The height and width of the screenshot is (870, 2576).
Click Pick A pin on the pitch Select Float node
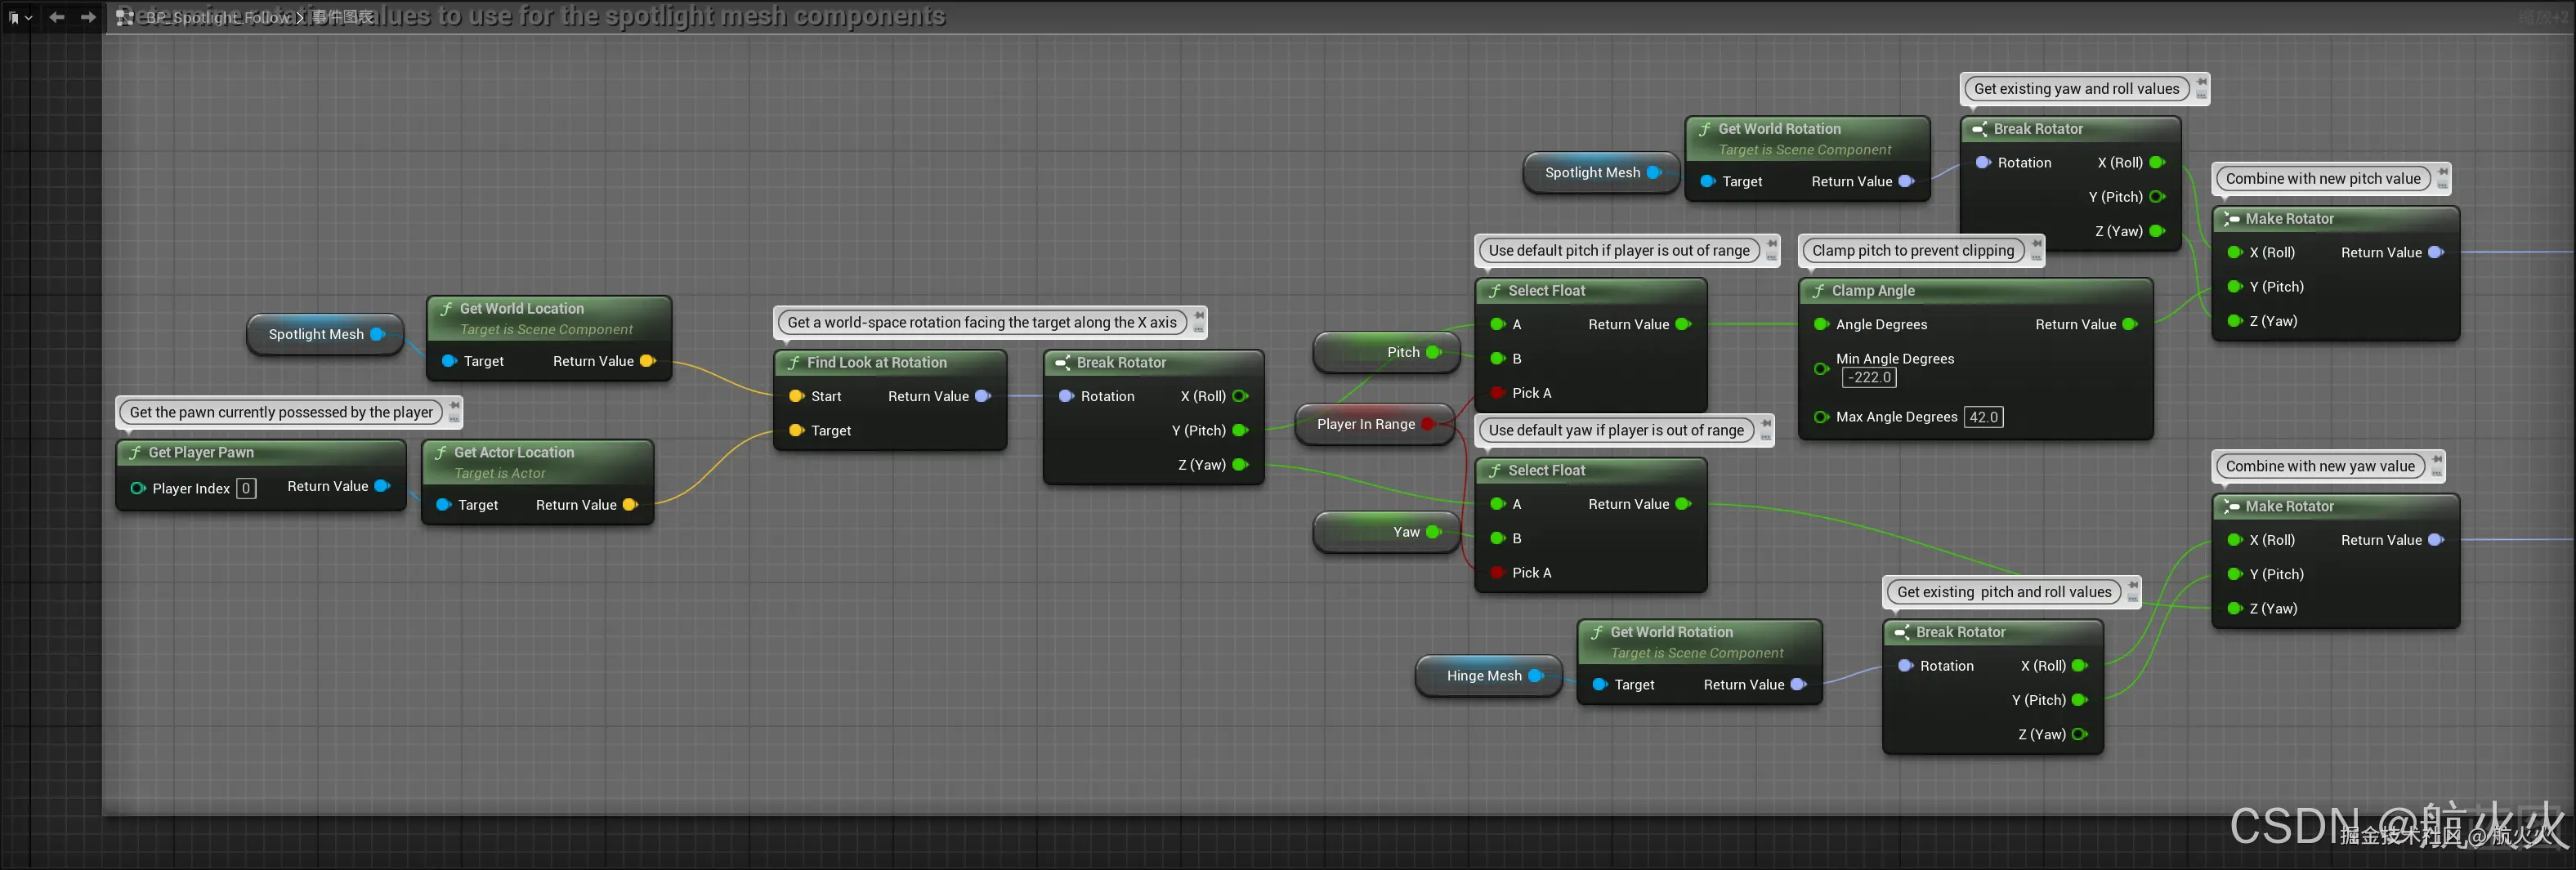(1497, 394)
